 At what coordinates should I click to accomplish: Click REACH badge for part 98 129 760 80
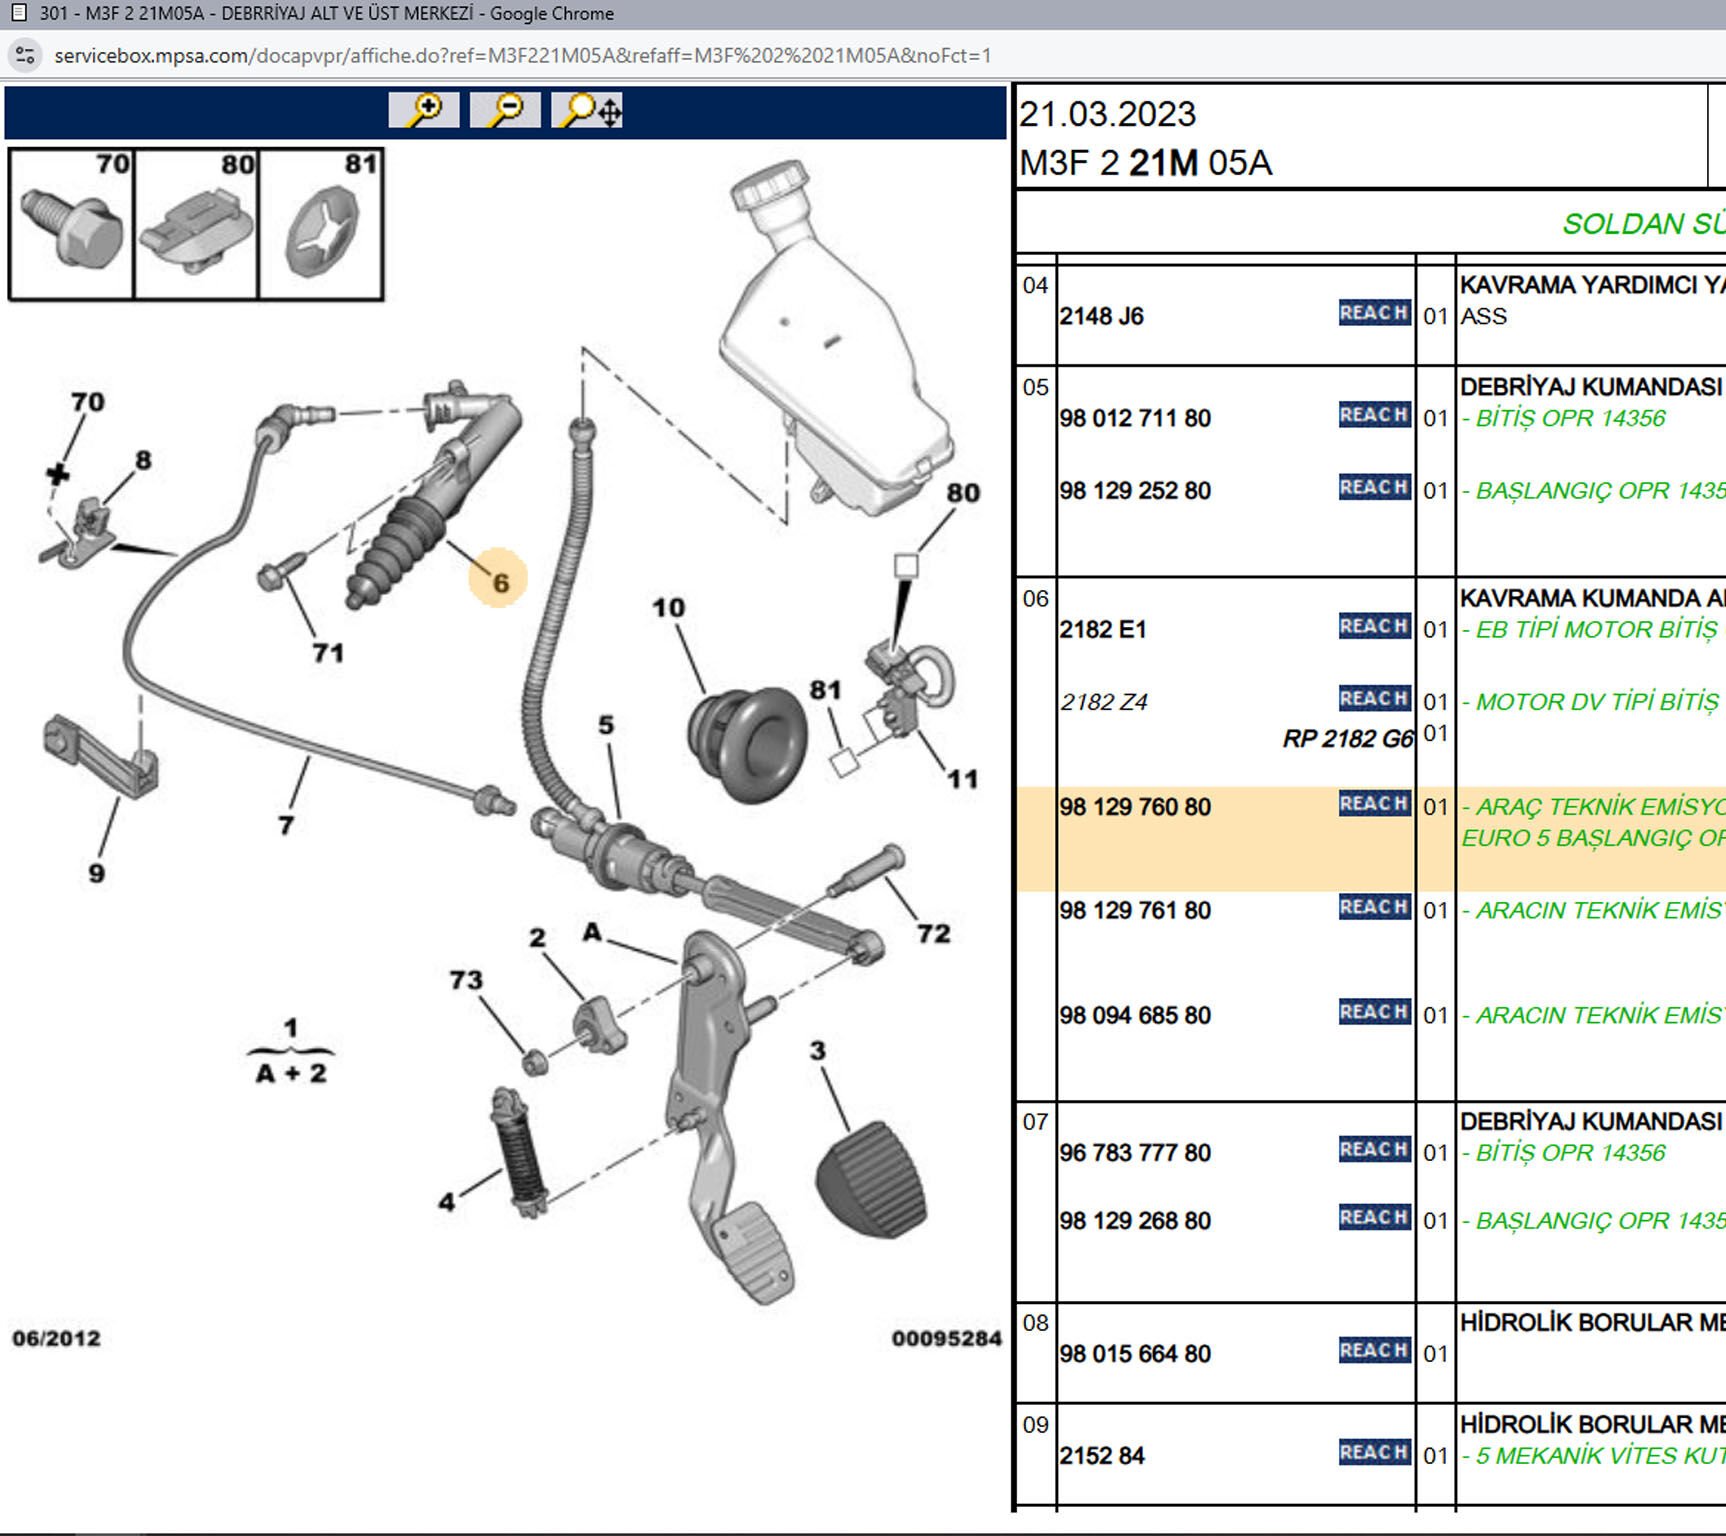[1374, 804]
